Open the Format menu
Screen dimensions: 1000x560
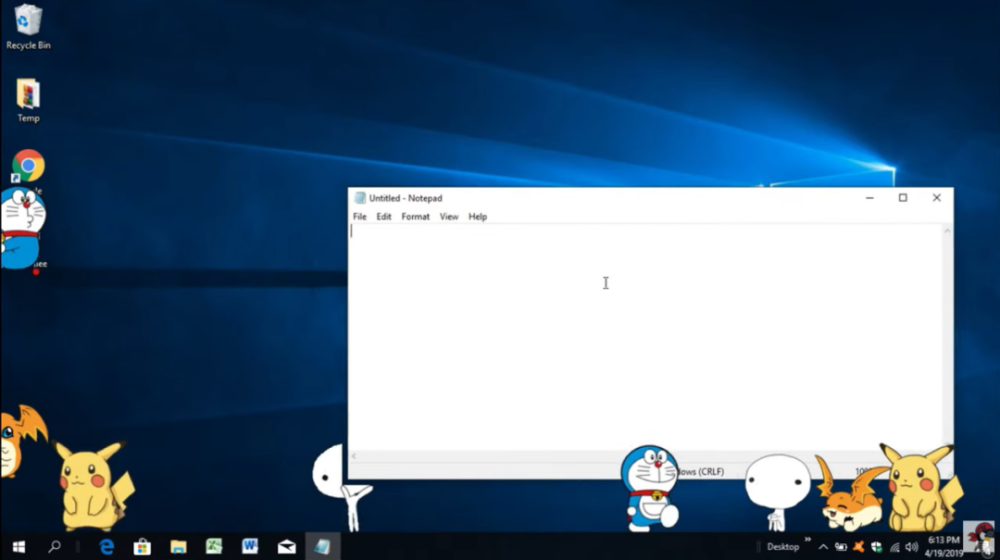tap(415, 217)
